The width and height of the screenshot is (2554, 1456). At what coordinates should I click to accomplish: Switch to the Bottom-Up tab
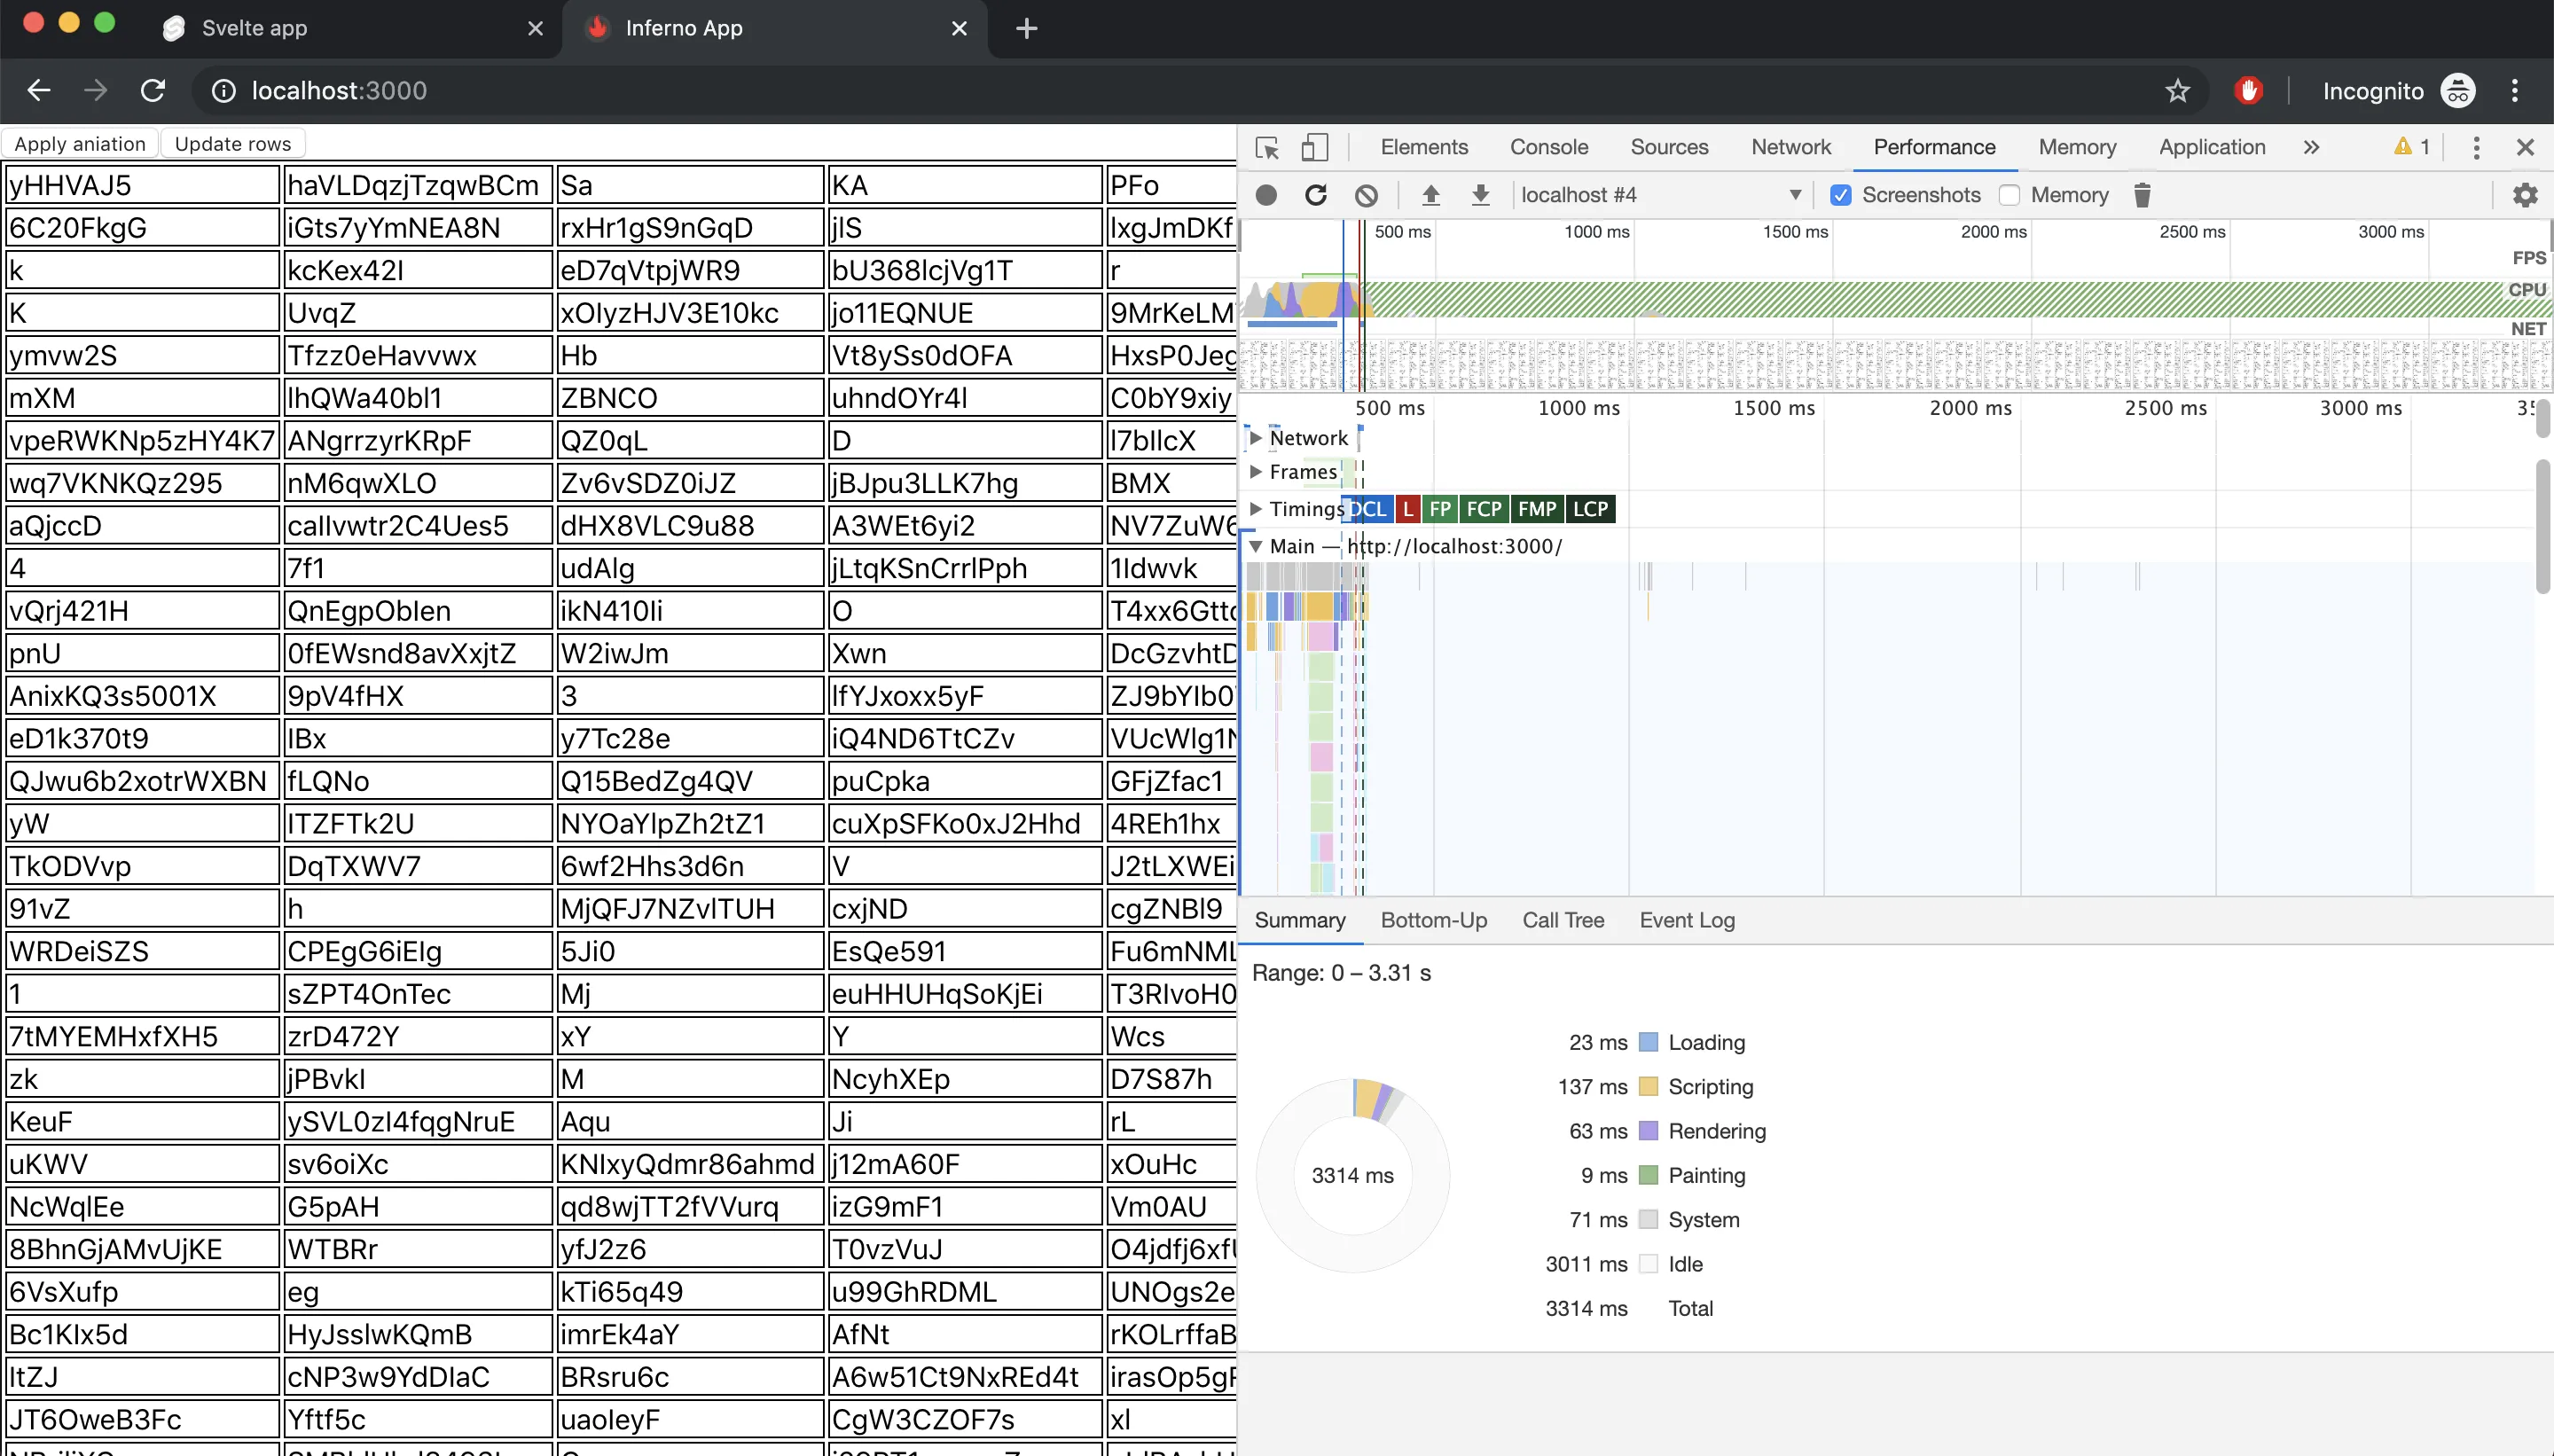pos(1433,920)
